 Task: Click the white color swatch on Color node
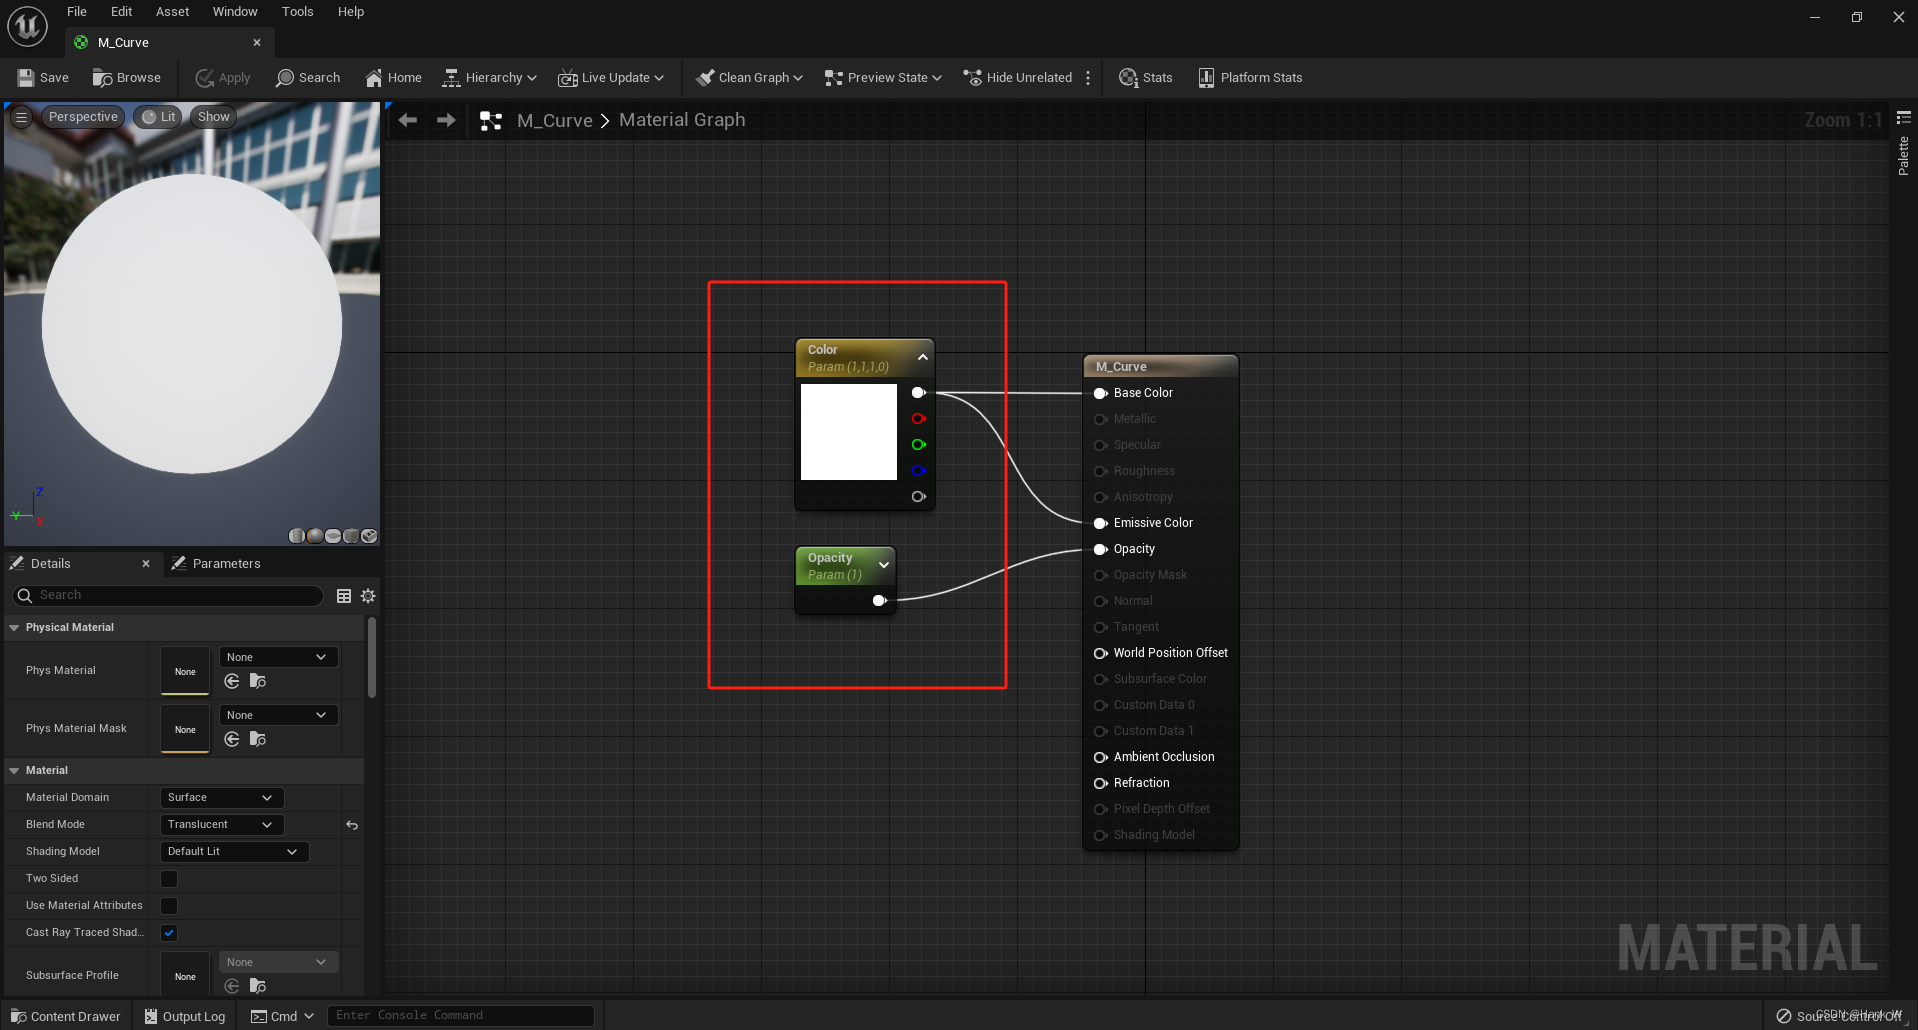[x=848, y=432]
